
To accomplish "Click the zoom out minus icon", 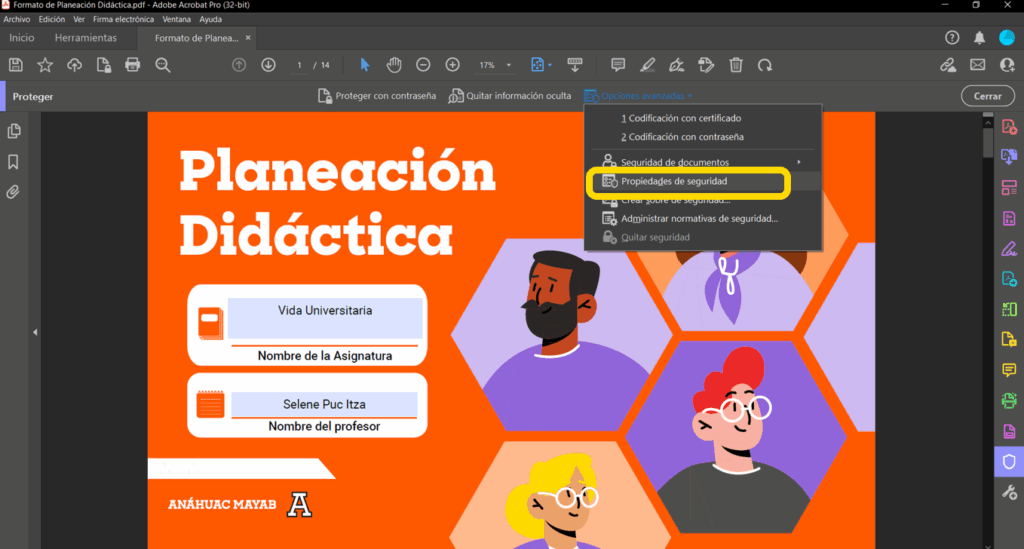I will [x=423, y=65].
